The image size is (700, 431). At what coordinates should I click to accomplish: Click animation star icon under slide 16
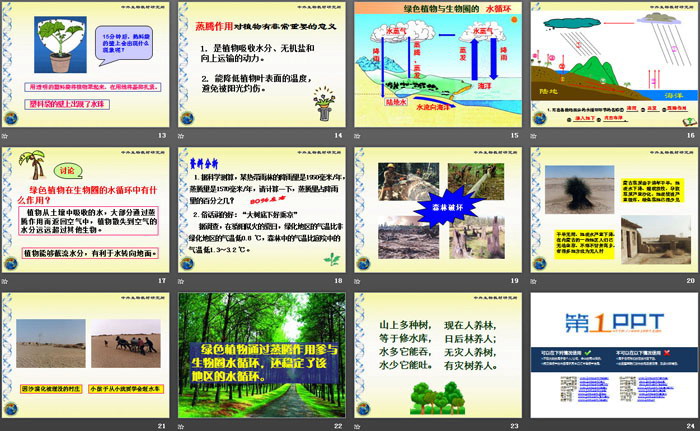tap(533, 136)
